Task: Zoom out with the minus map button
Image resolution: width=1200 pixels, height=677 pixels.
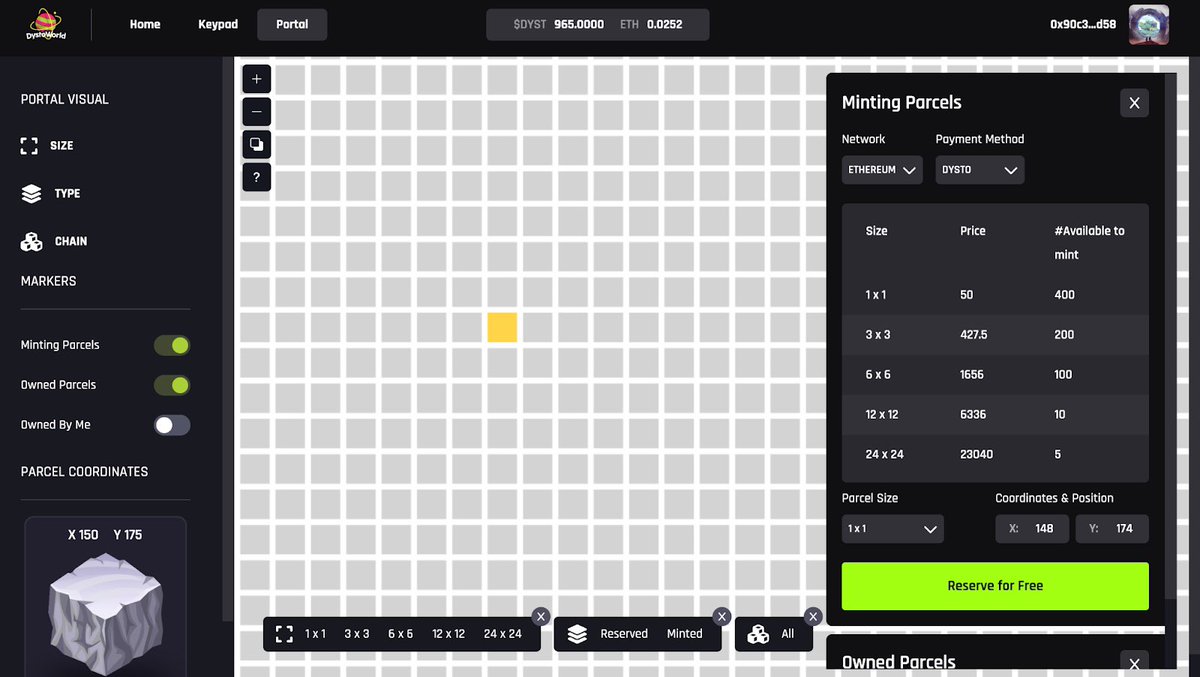Action: pos(257,111)
